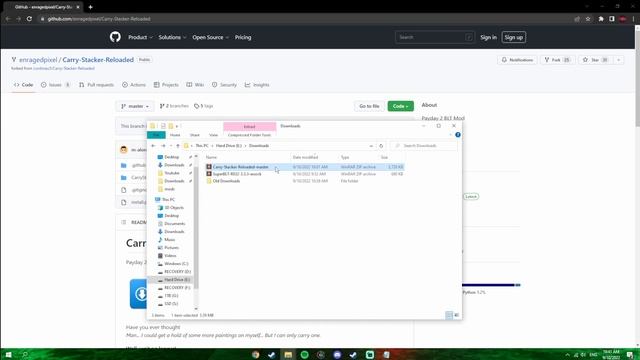
Task: Go up one folder in Explorer
Action: pos(178,146)
